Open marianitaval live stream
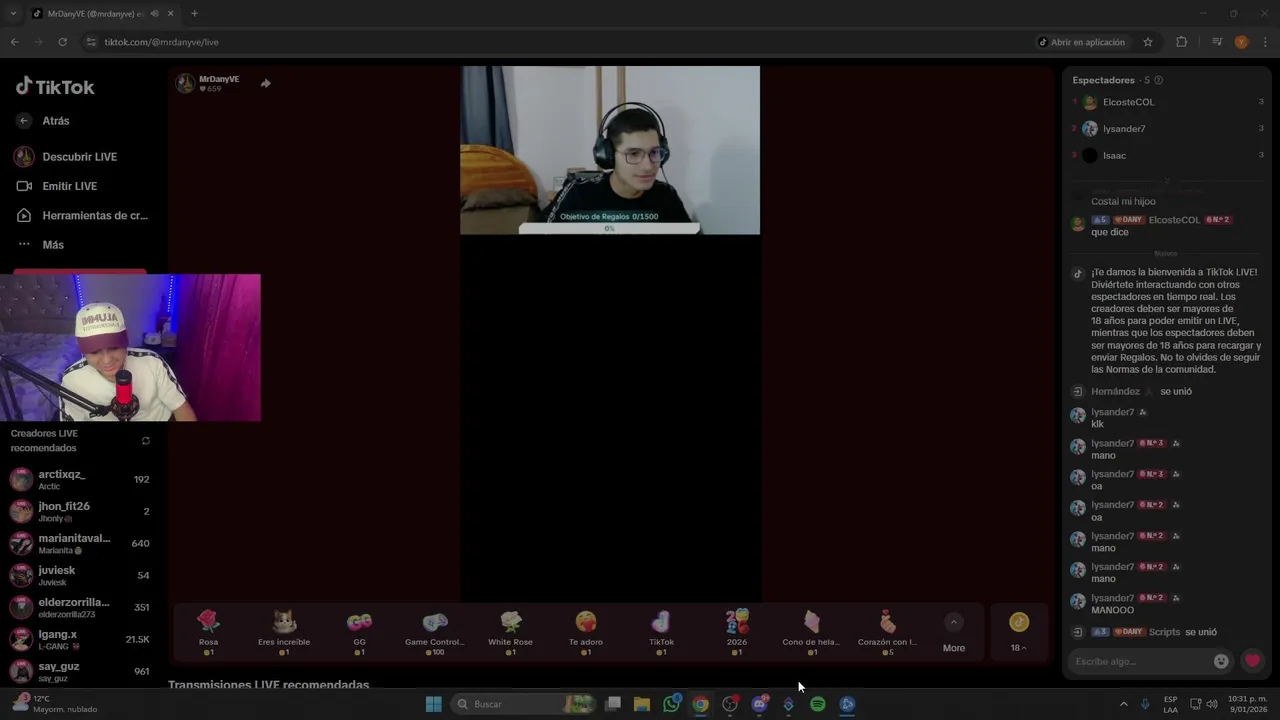The height and width of the screenshot is (720, 1280). [x=80, y=543]
